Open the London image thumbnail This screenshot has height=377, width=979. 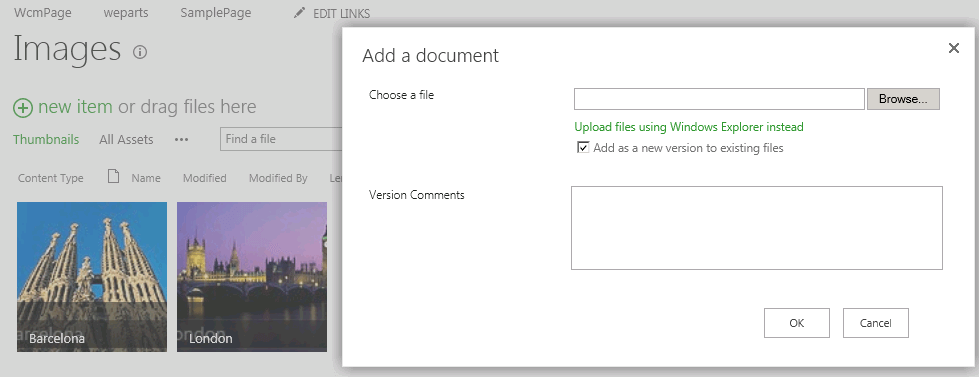(252, 277)
